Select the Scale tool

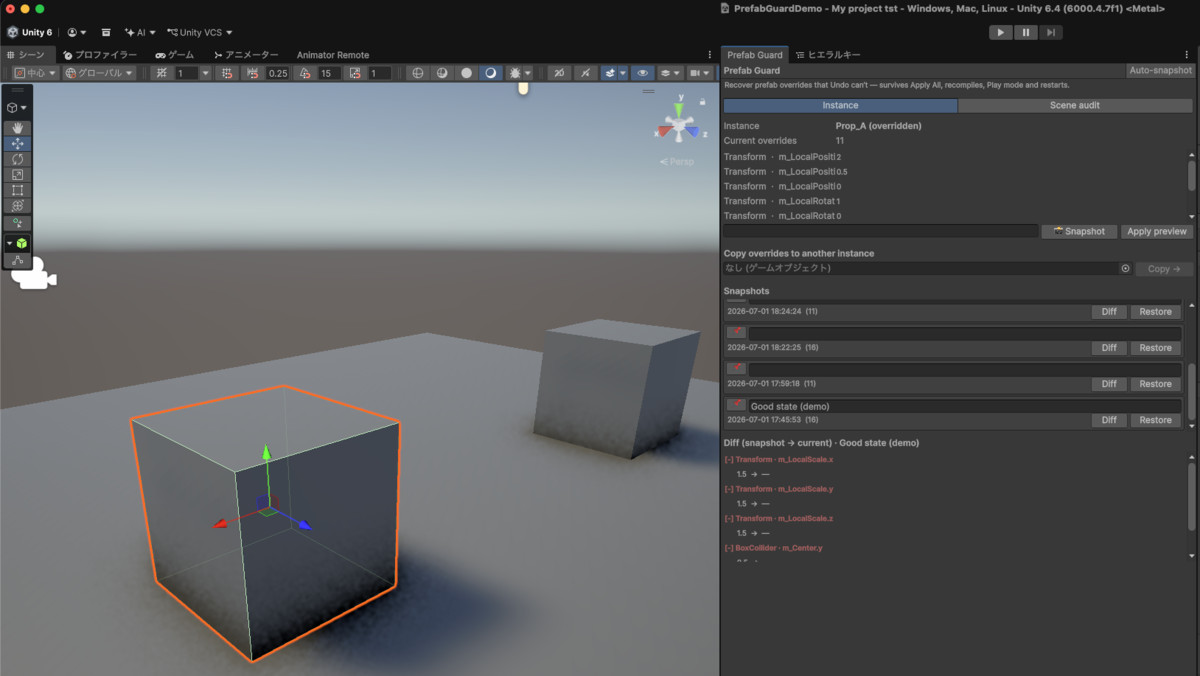[x=17, y=175]
